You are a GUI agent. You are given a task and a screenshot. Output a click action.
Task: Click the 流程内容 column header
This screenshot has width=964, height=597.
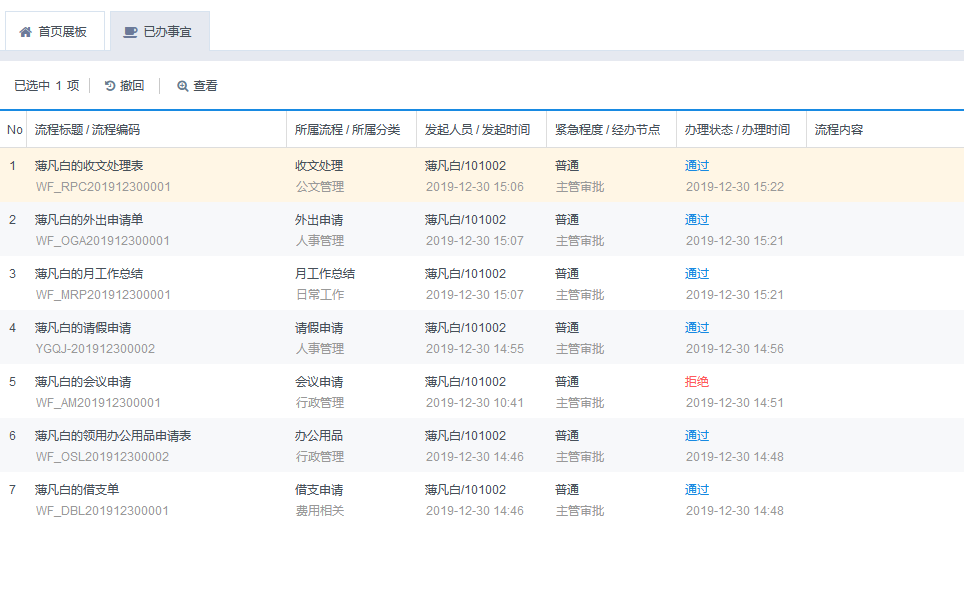[x=839, y=130]
